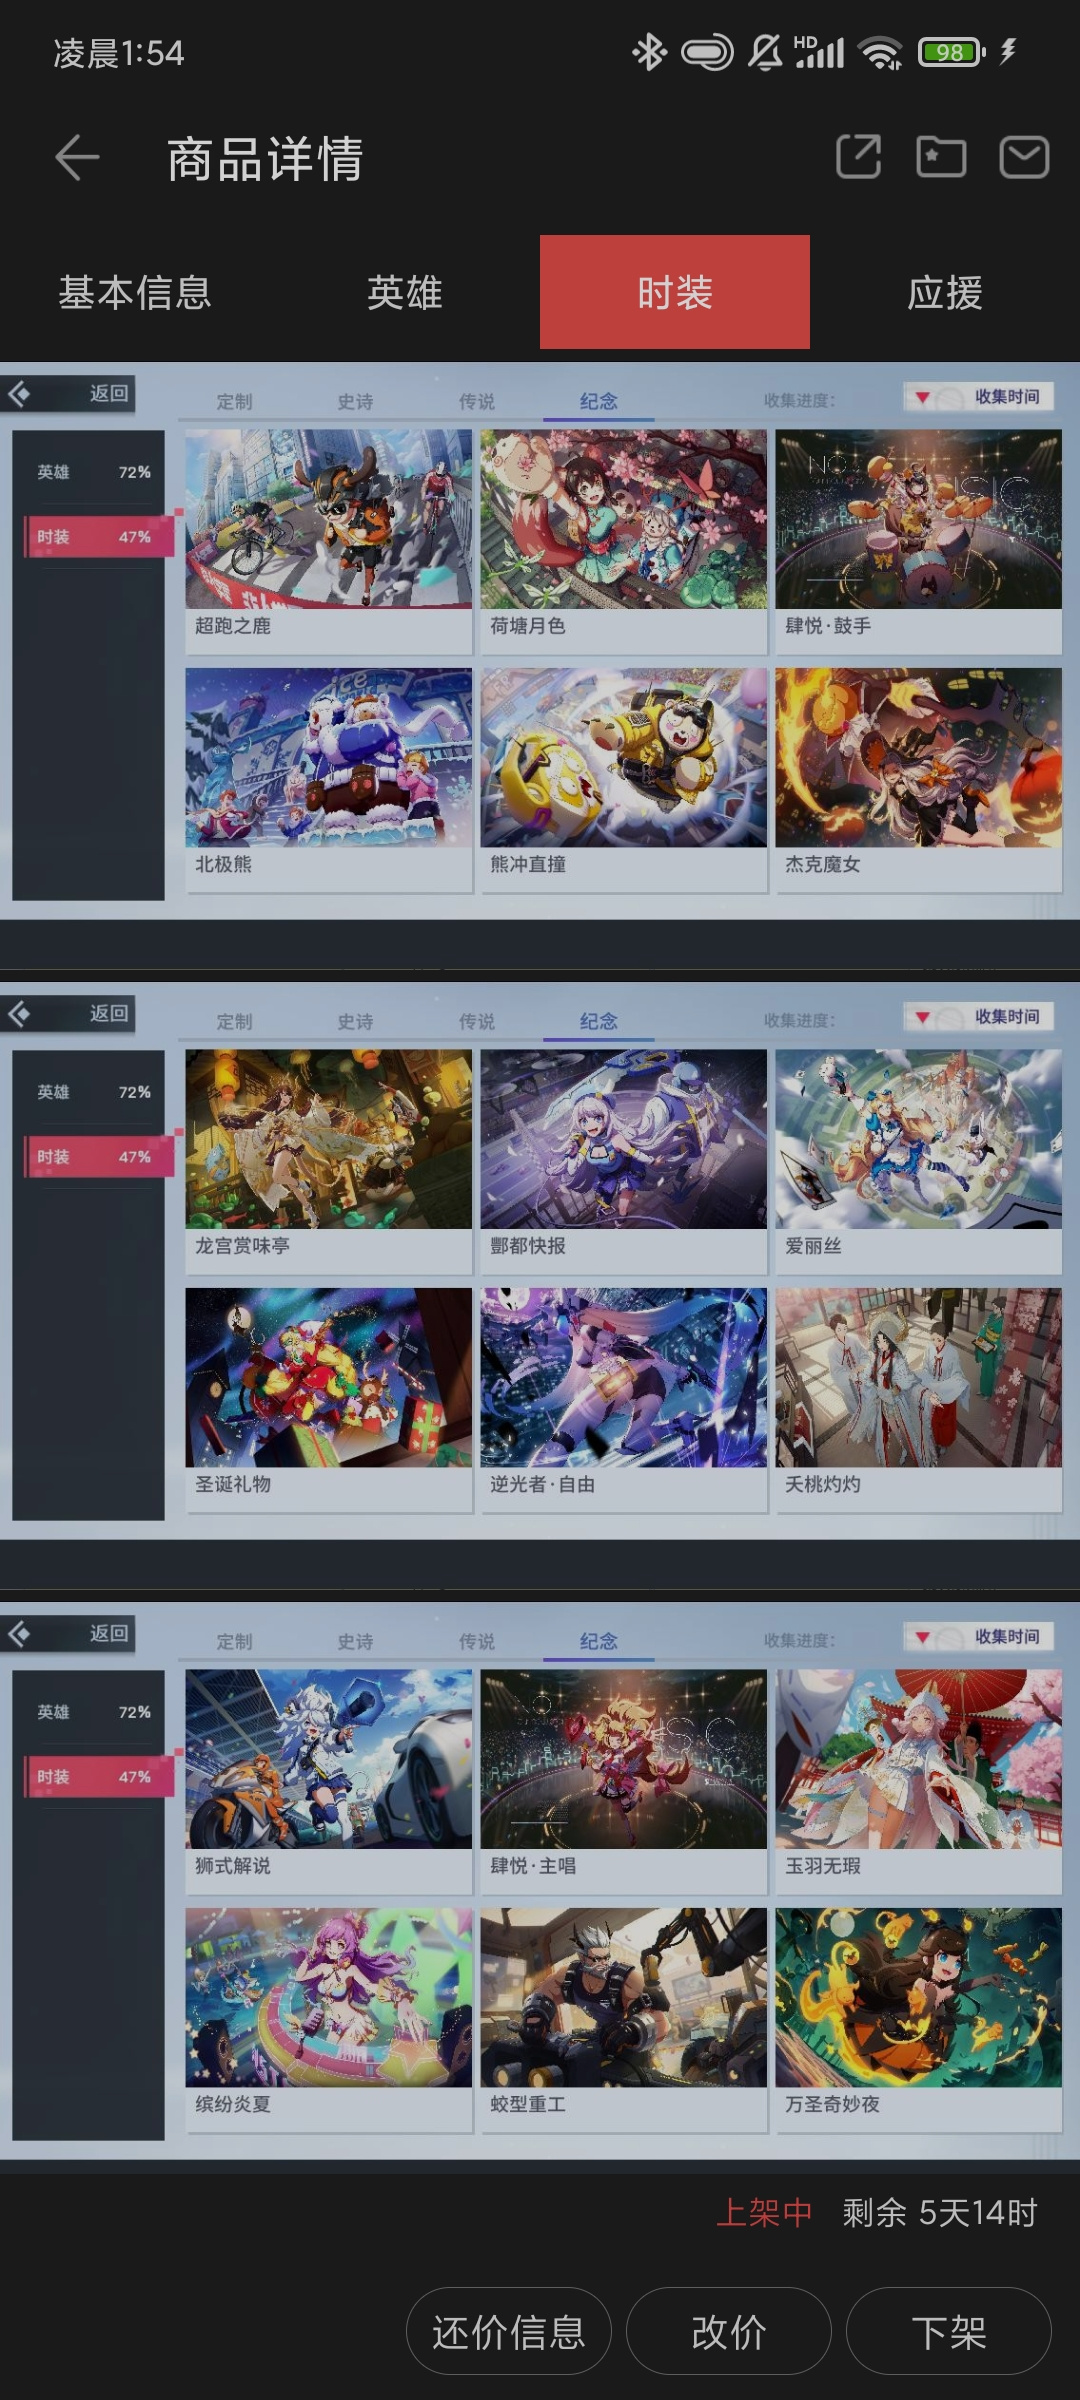Switch to the 英雄 tab
1080x2400 pixels.
tap(405, 292)
